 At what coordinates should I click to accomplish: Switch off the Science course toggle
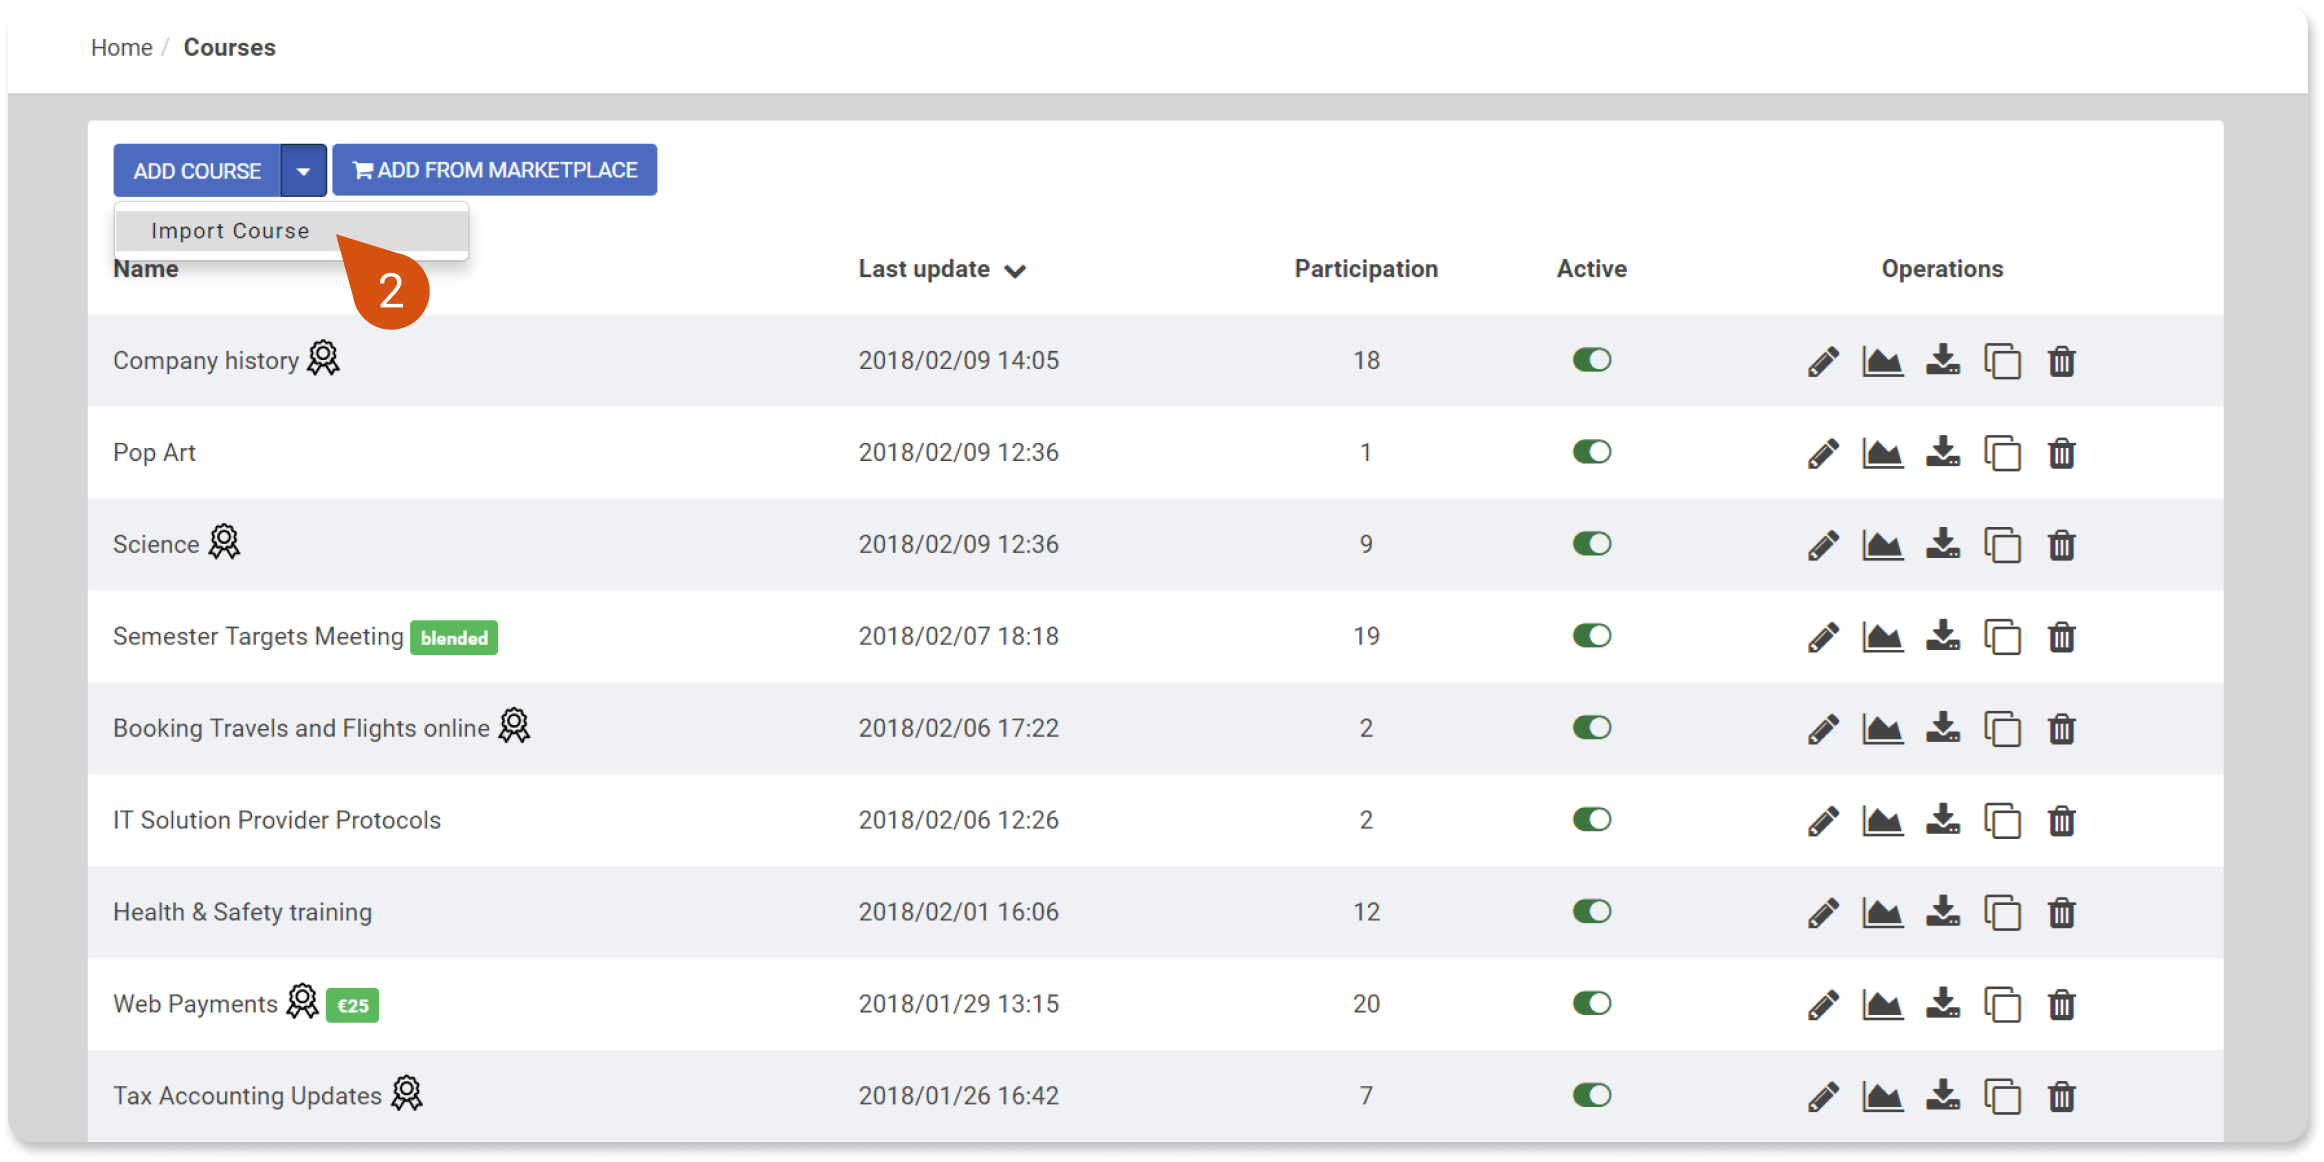tap(1591, 544)
